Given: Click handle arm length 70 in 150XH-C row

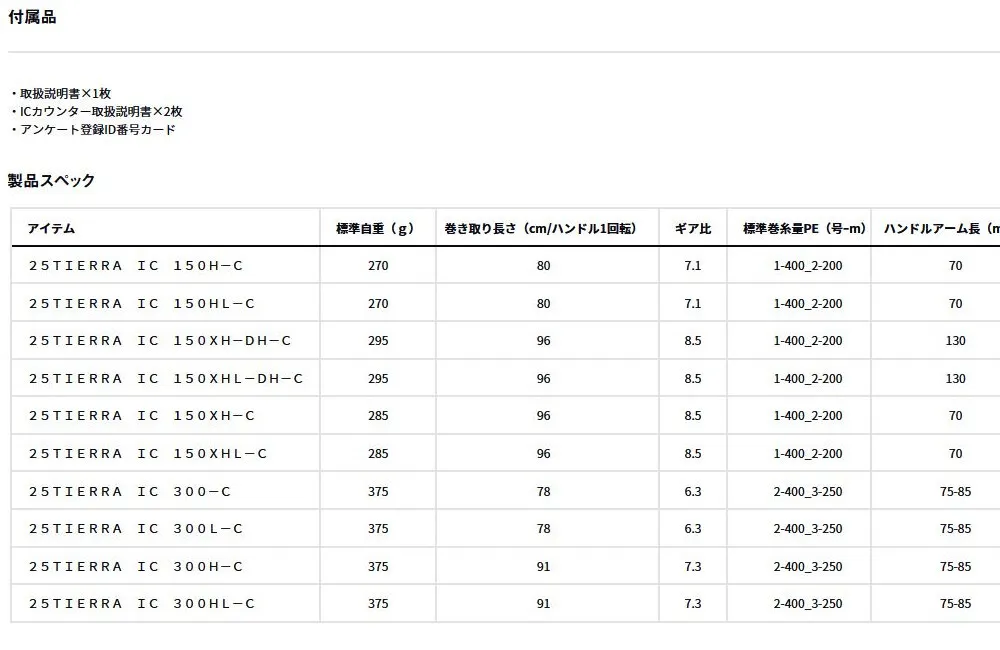Looking at the screenshot, I should [x=955, y=416].
